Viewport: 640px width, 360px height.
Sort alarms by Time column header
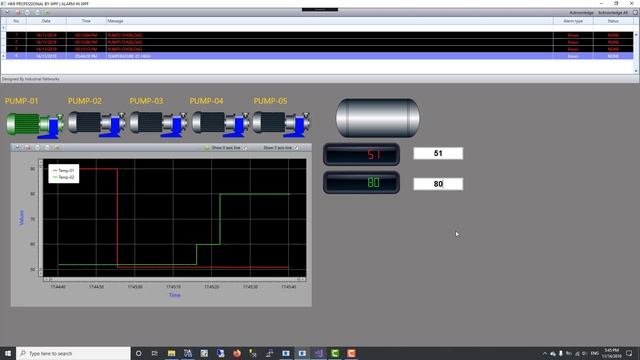coord(86,21)
